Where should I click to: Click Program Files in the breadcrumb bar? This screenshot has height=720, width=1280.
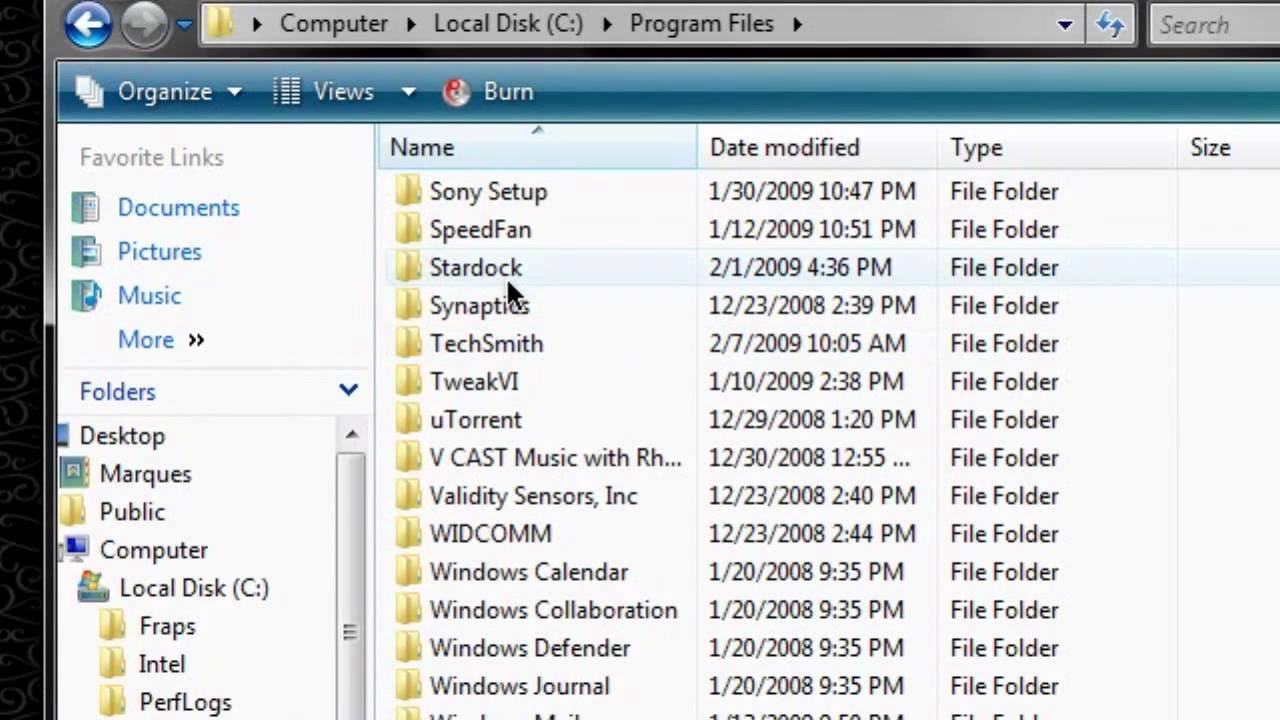(701, 23)
